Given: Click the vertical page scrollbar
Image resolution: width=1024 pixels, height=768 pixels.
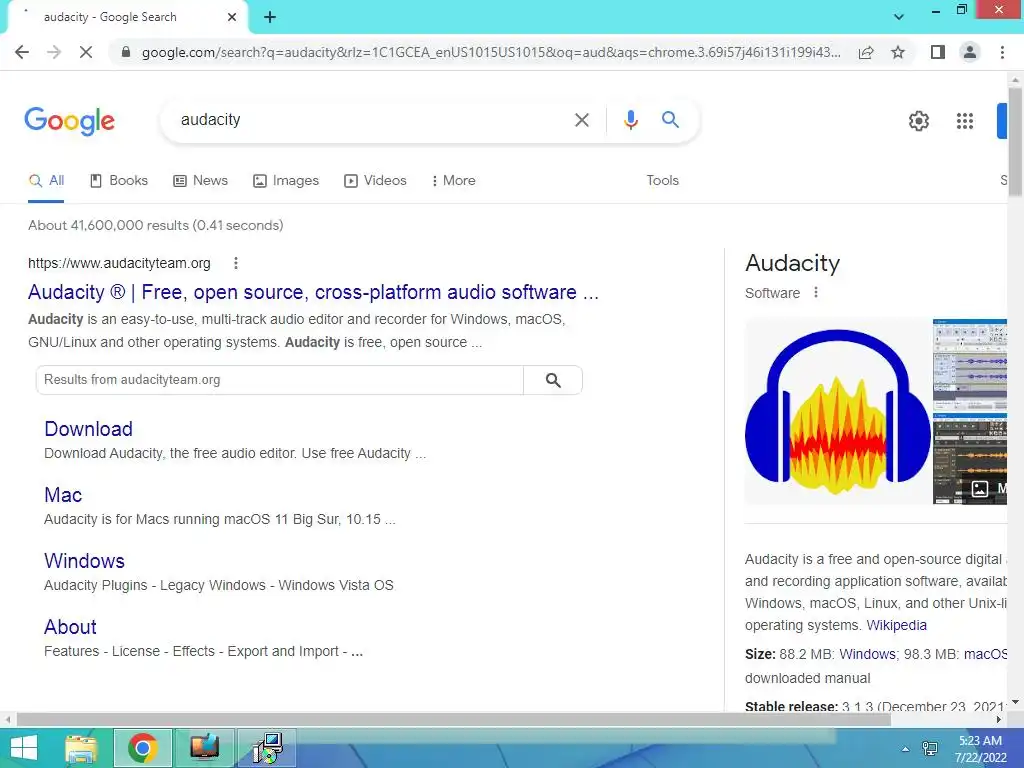Looking at the screenshot, I should [1015, 144].
